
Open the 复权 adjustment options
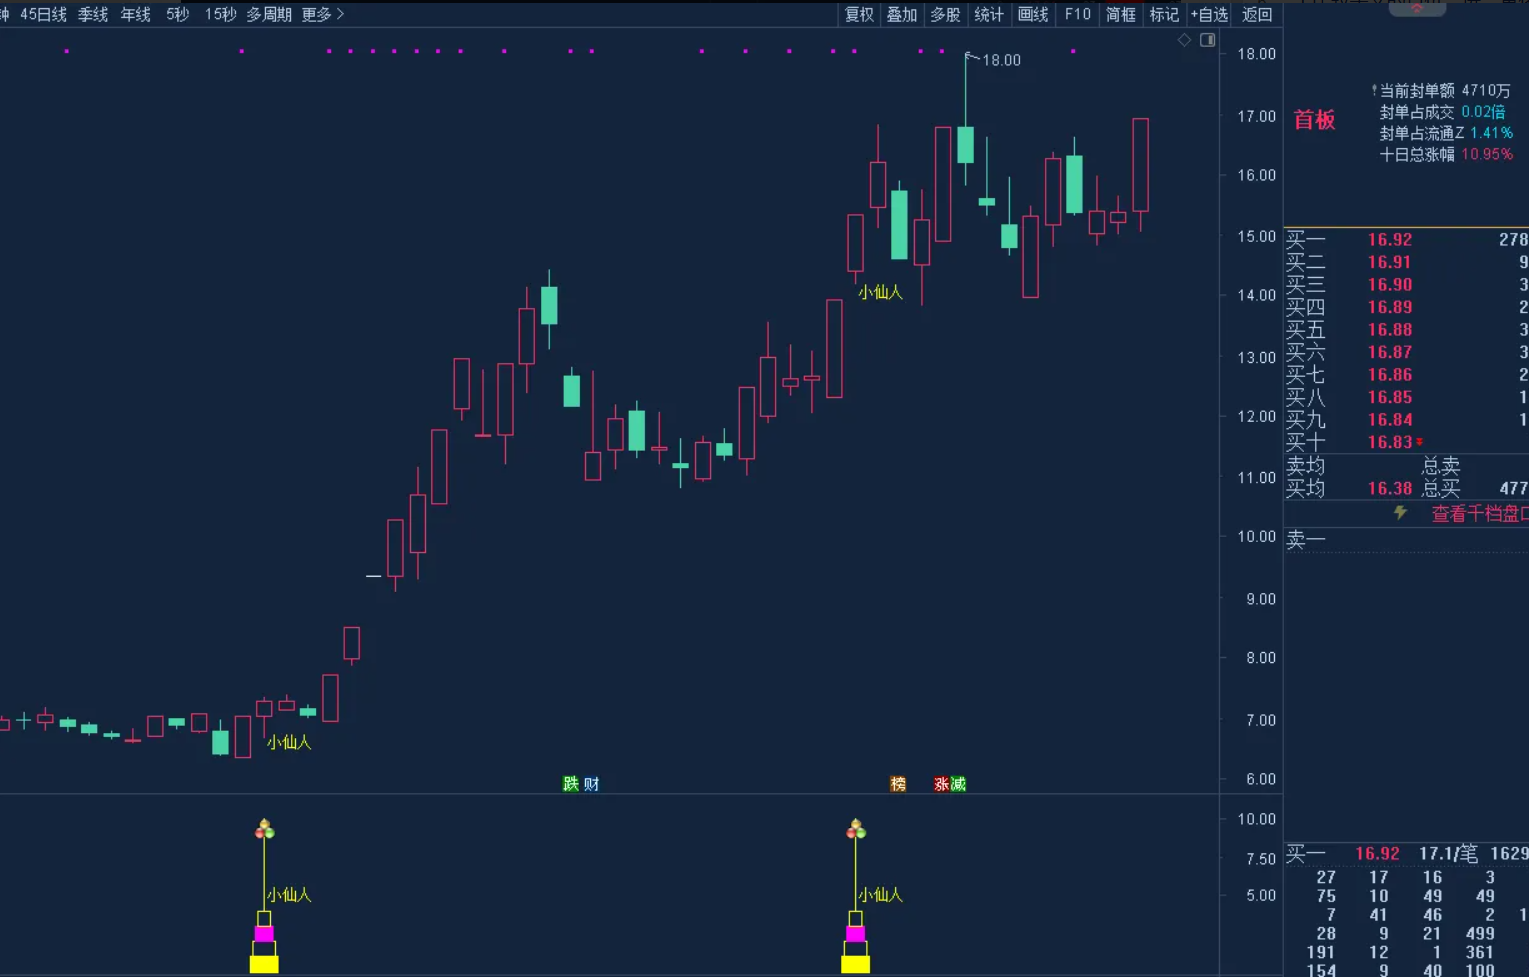point(859,14)
